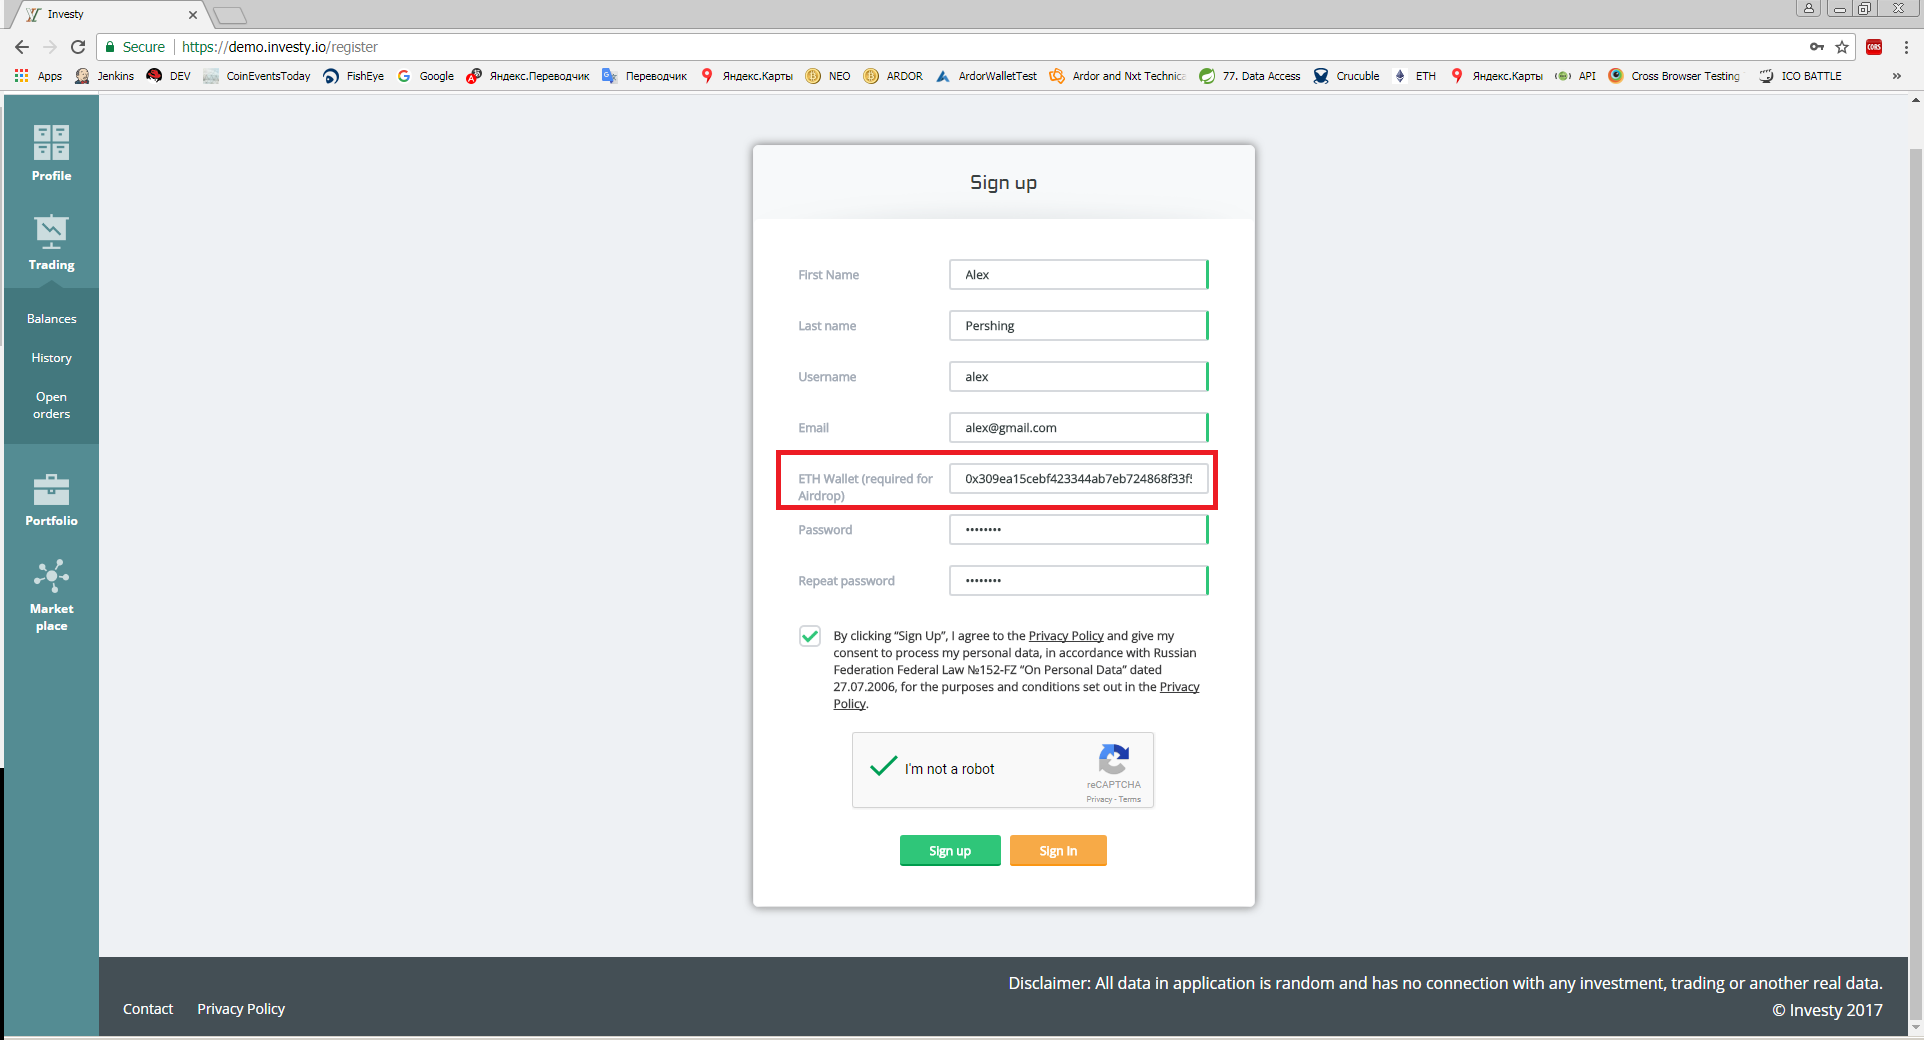The width and height of the screenshot is (1924, 1040).
Task: Open the ETH bookmark
Action: pyautogui.click(x=1414, y=76)
